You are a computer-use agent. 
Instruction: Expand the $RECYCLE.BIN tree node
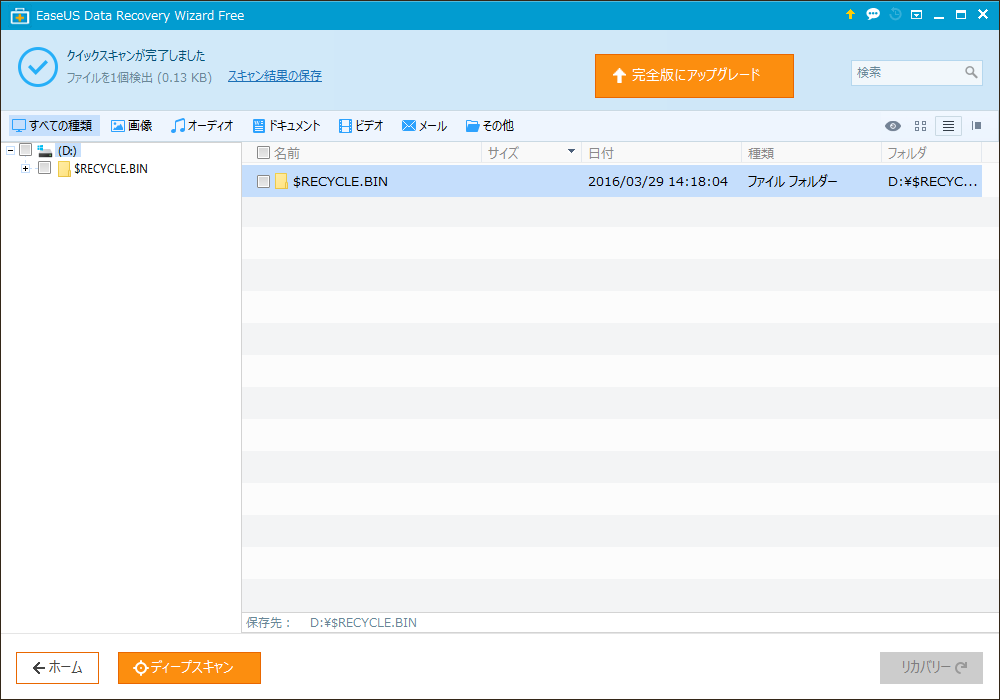26,168
